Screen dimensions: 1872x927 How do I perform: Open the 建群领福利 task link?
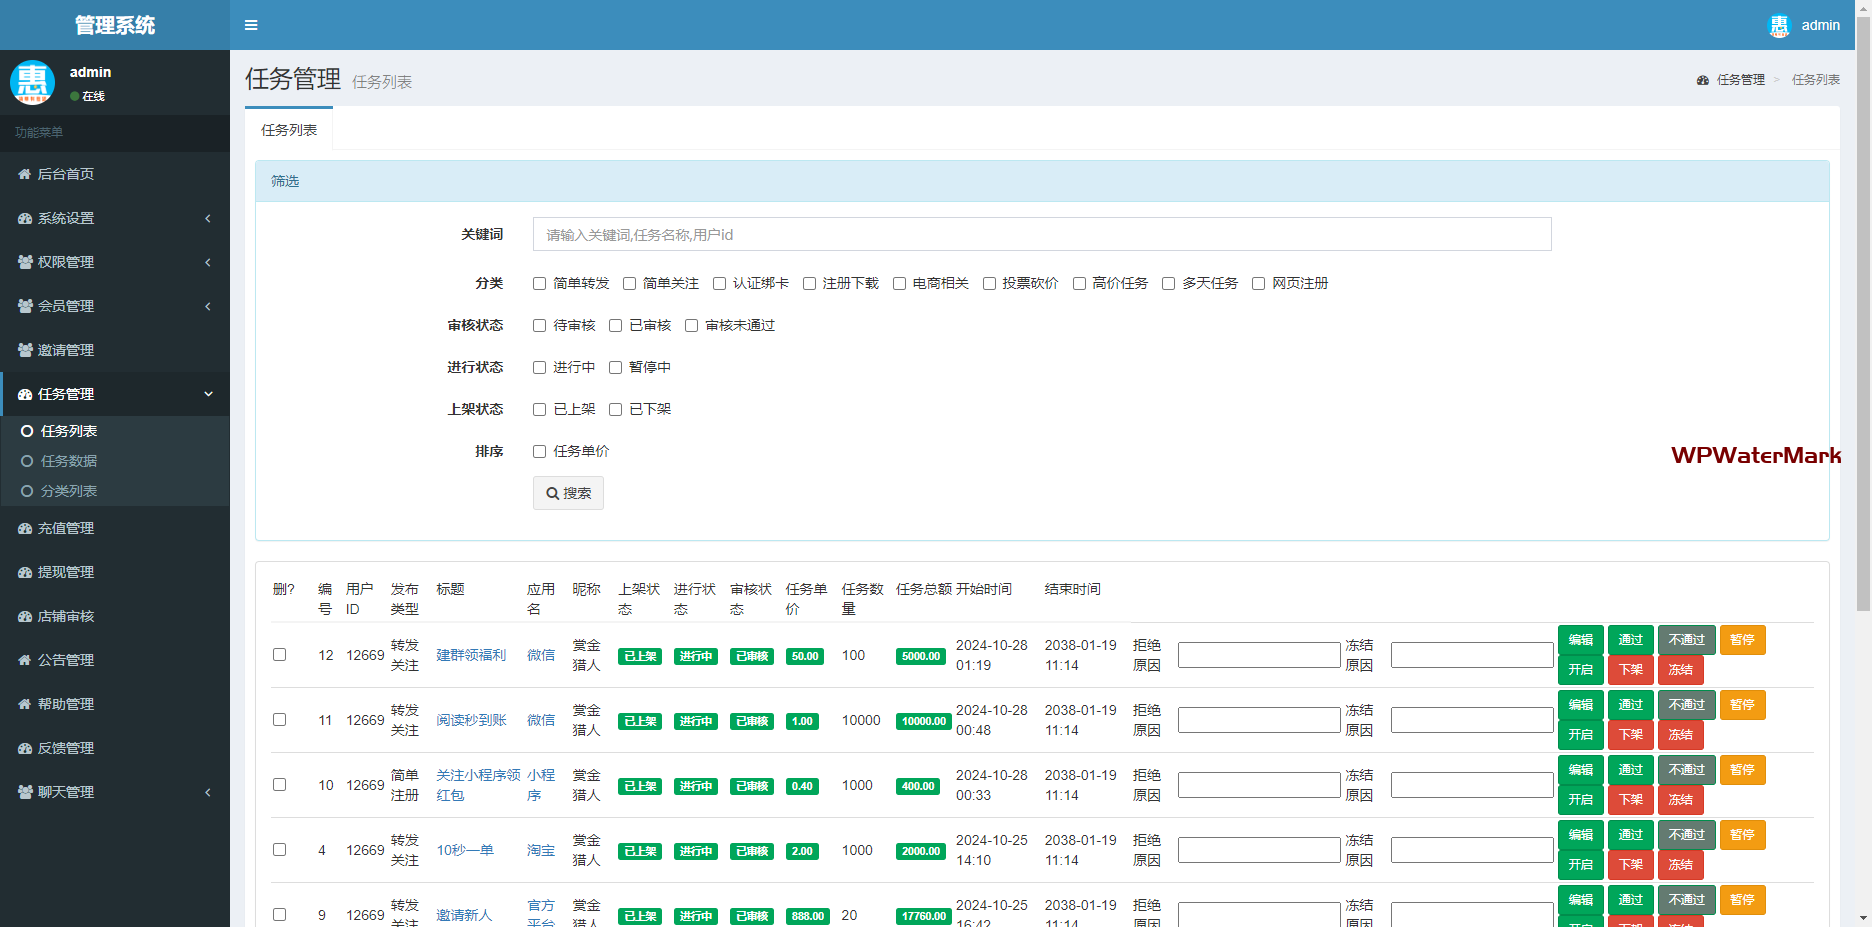pyautogui.click(x=471, y=655)
